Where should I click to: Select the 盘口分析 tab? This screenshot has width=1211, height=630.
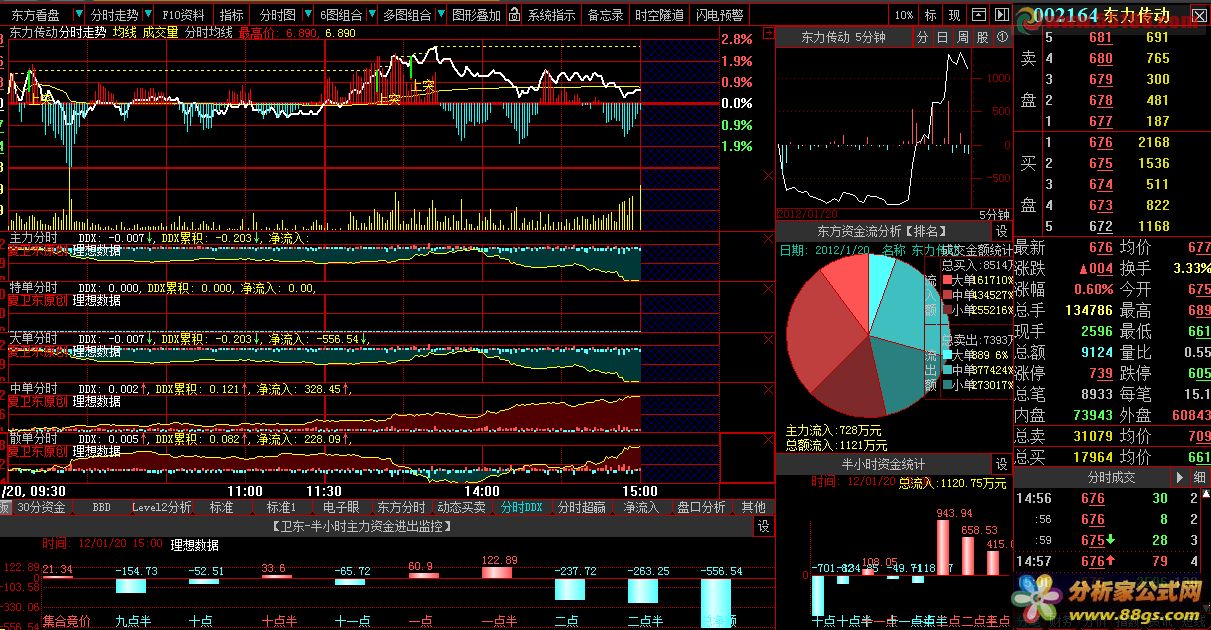(701, 507)
